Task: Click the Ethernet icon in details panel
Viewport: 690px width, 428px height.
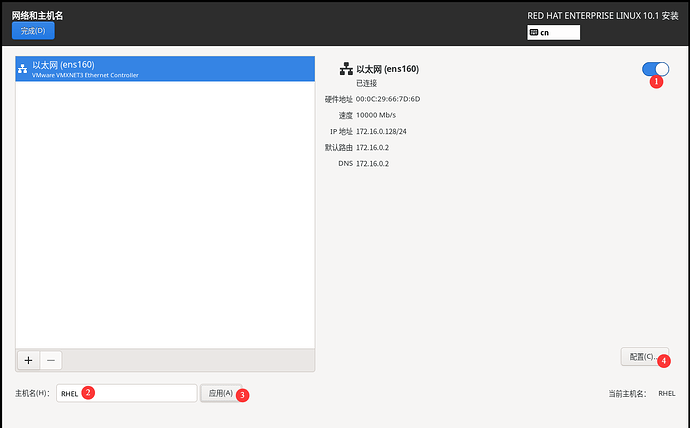Action: pos(346,69)
